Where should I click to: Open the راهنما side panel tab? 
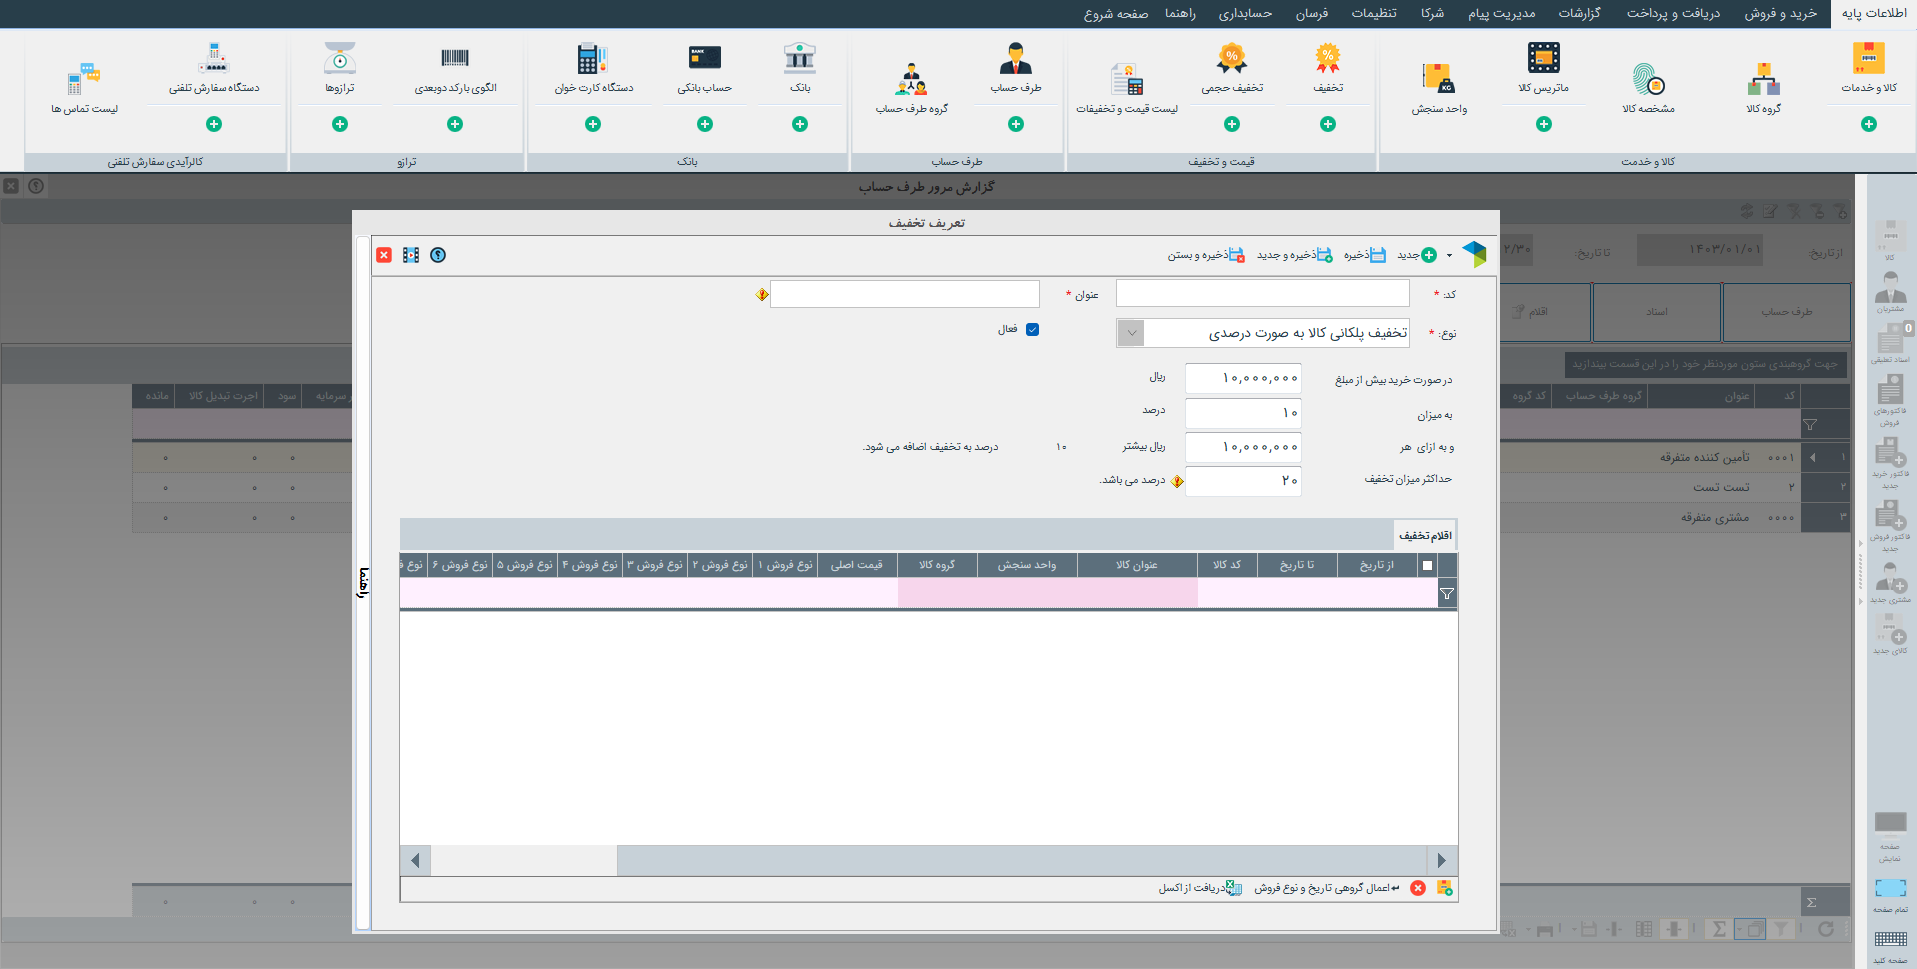click(364, 583)
